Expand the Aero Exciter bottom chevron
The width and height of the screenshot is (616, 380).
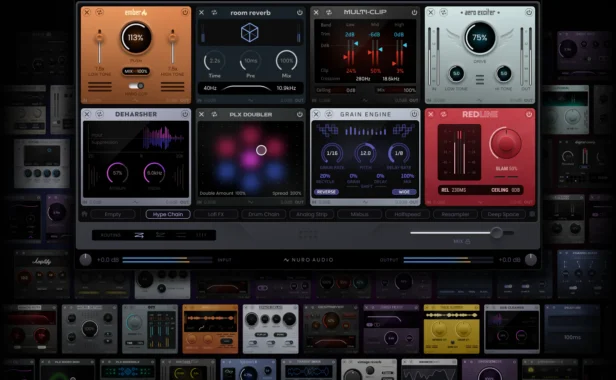480,101
